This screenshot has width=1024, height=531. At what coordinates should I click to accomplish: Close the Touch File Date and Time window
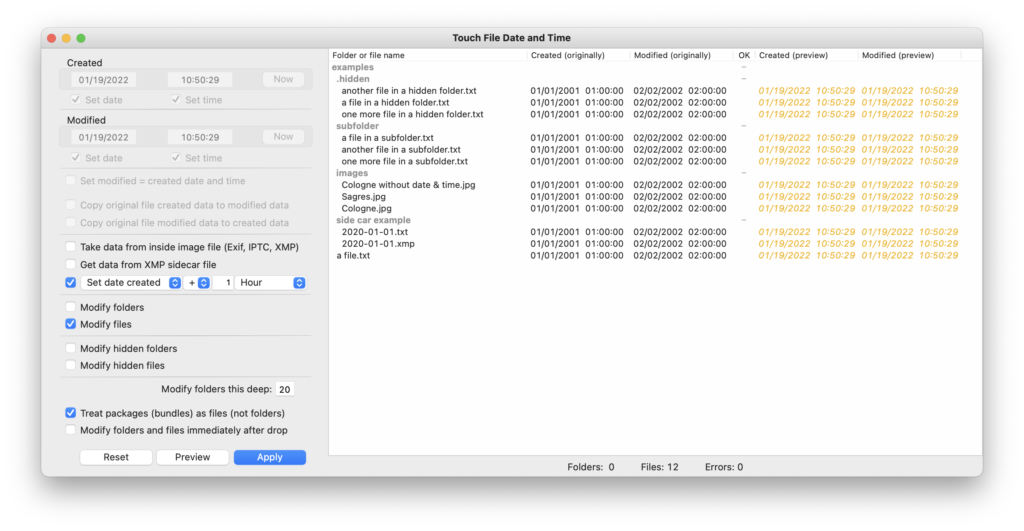click(x=52, y=38)
